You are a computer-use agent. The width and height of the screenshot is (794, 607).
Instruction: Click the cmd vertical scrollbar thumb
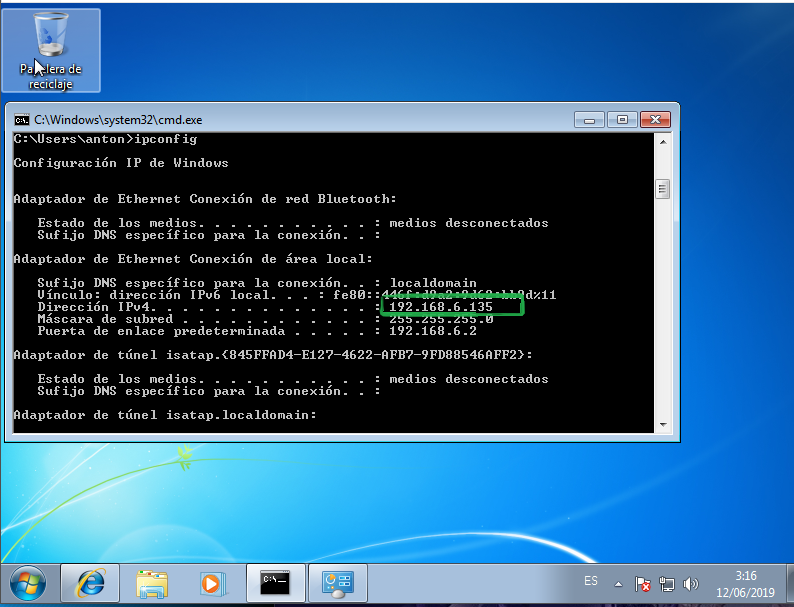[663, 189]
